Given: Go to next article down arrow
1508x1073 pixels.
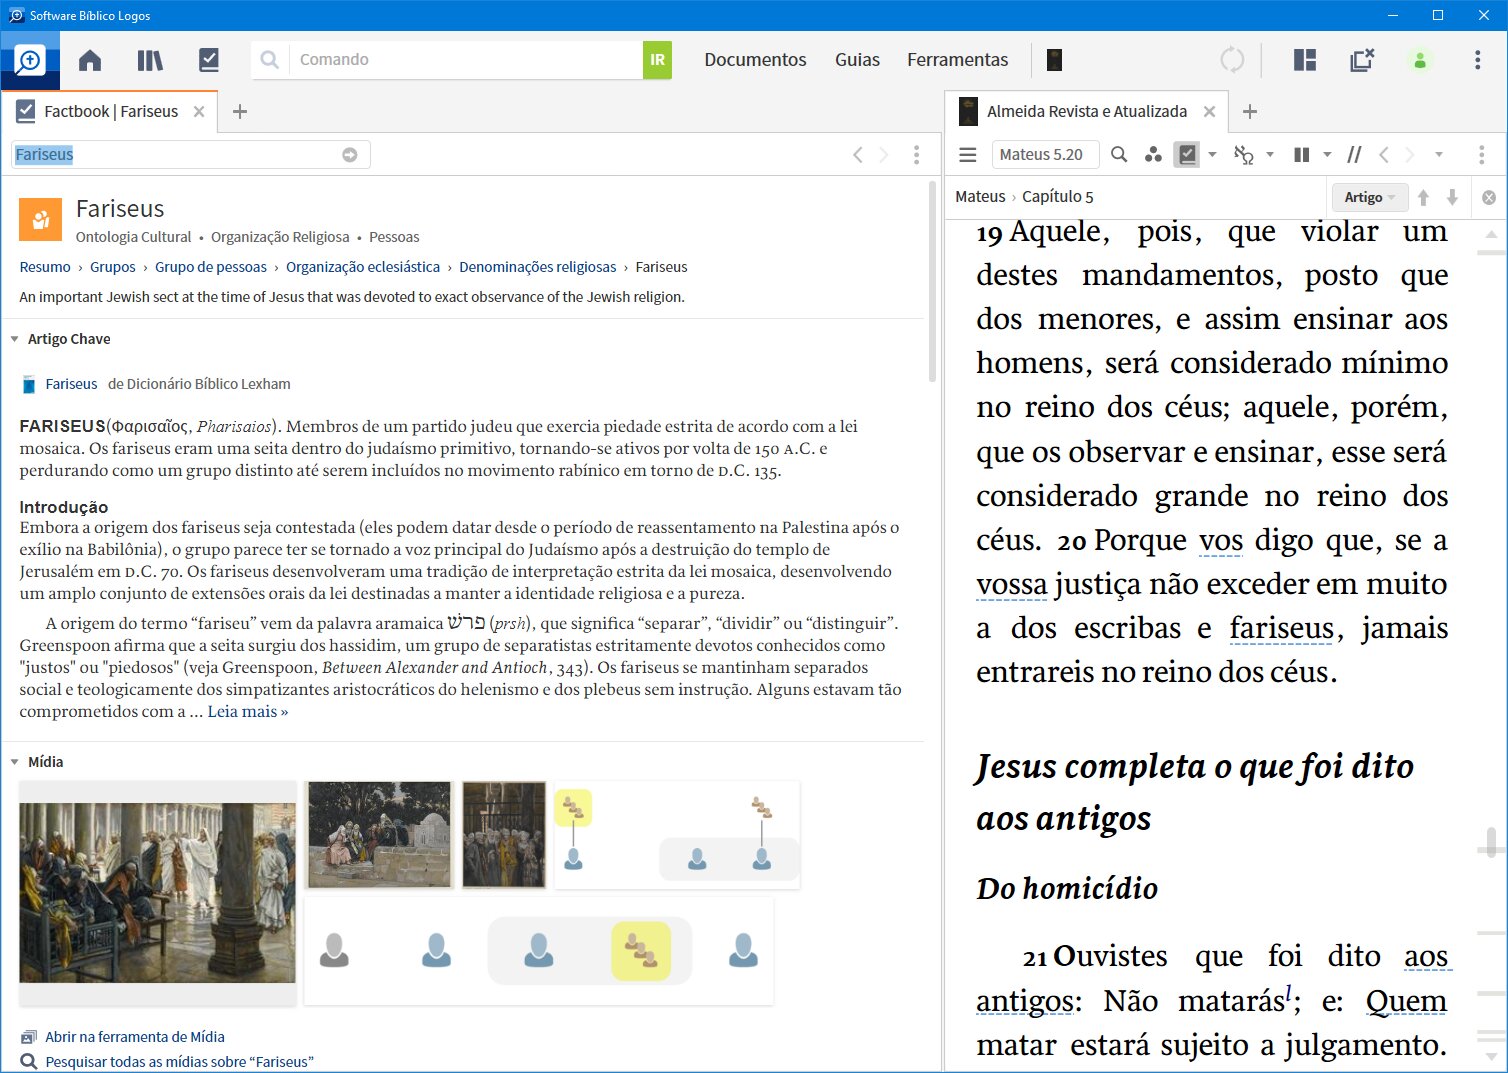Looking at the screenshot, I should click(x=1452, y=197).
